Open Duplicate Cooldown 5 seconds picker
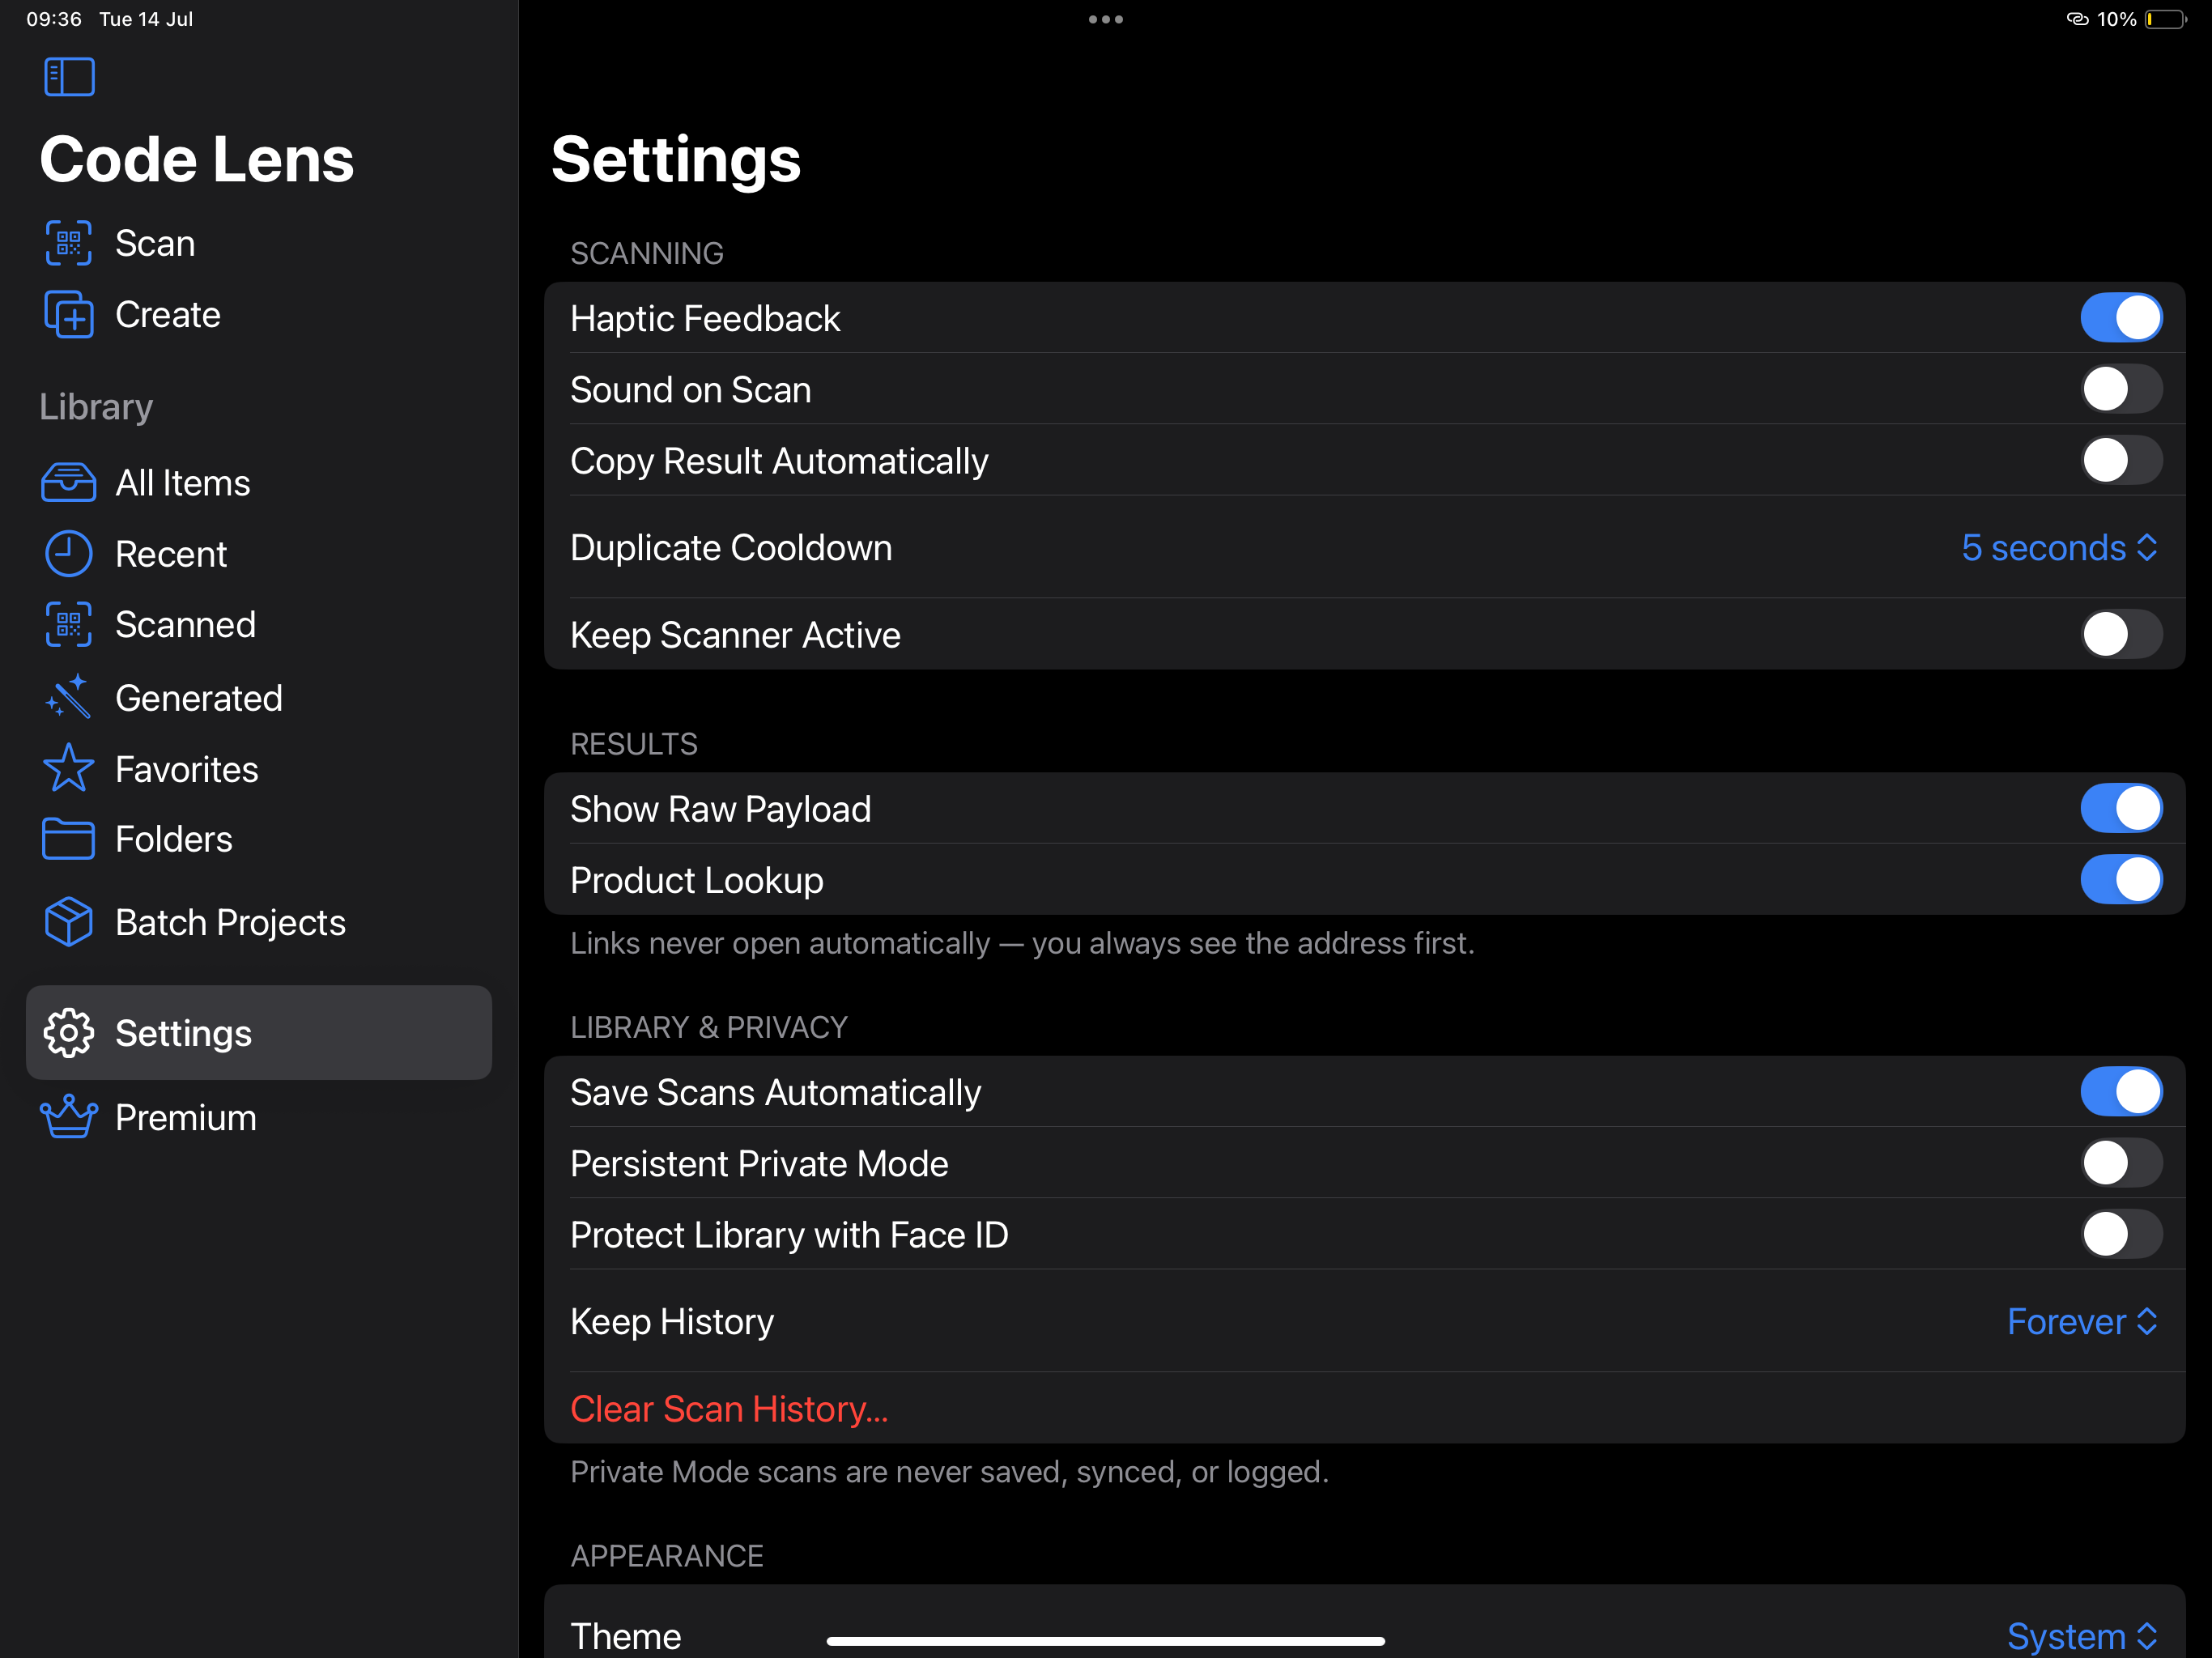Image resolution: width=2212 pixels, height=1658 pixels. pyautogui.click(x=2059, y=548)
